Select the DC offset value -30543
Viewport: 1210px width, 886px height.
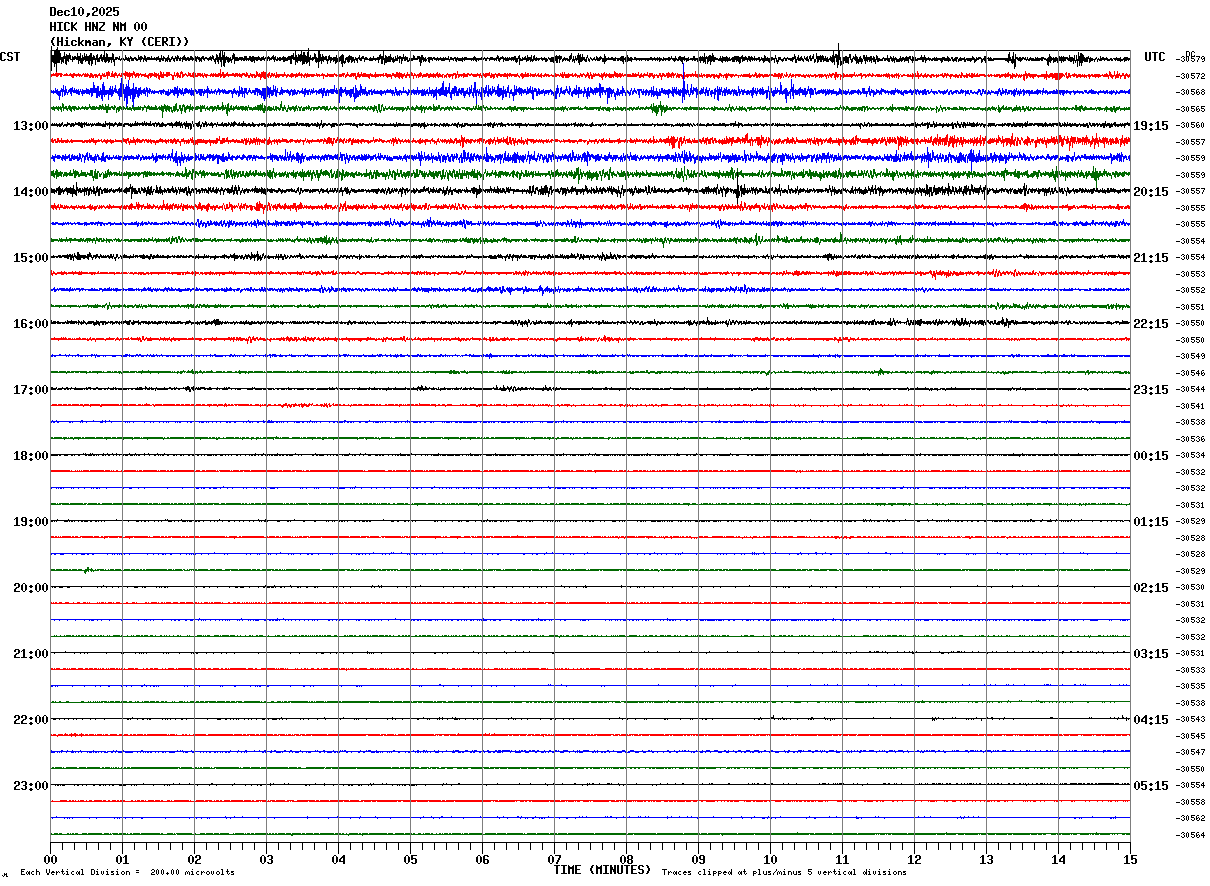coord(1191,719)
